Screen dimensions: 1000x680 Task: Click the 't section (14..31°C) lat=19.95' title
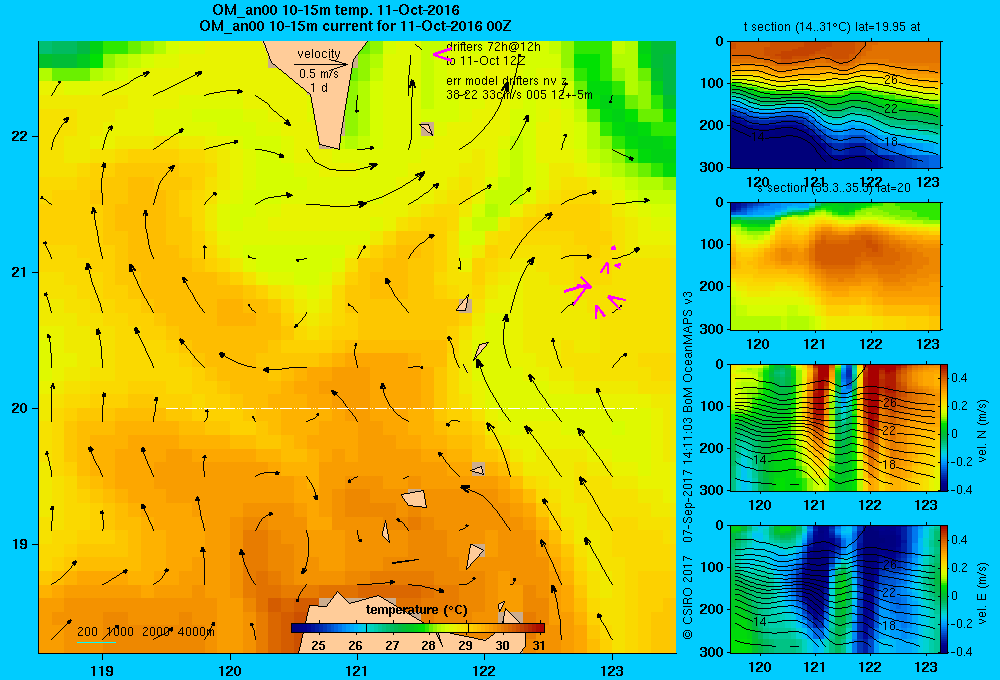pos(832,27)
